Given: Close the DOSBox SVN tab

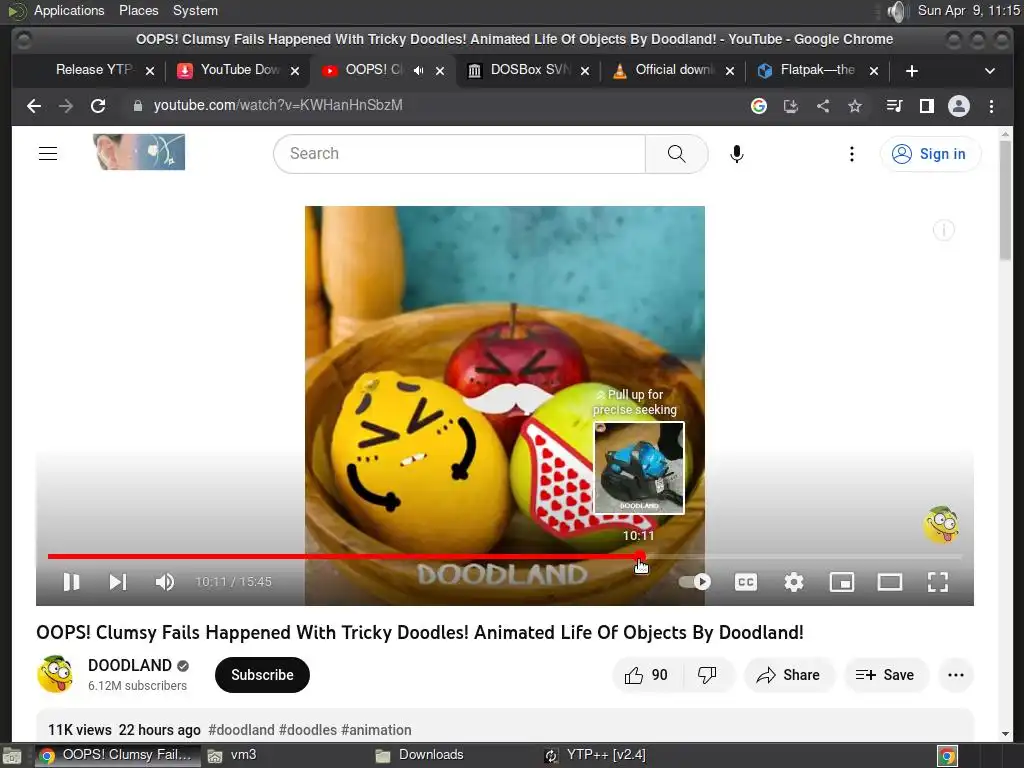Looking at the screenshot, I should 585,71.
